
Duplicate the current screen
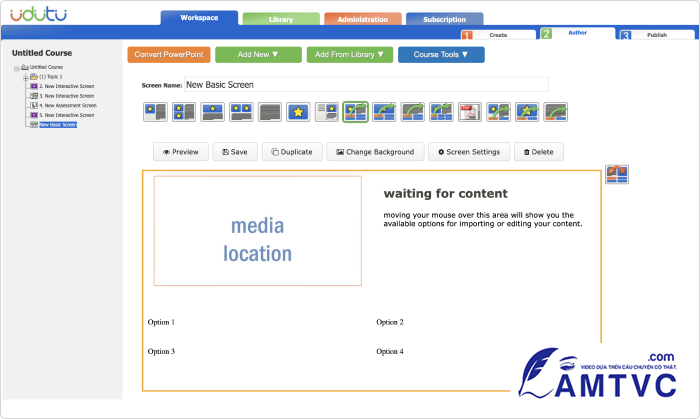tap(292, 152)
